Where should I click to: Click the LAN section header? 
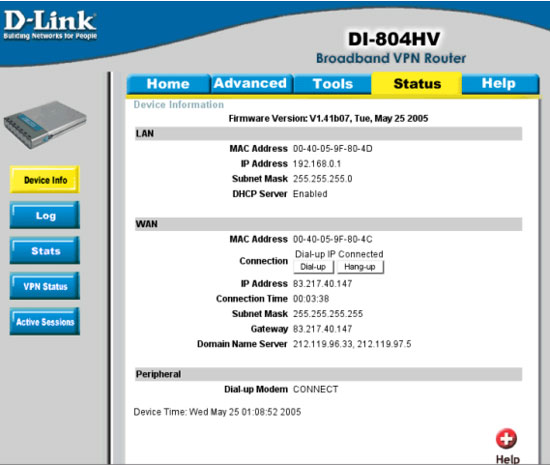(x=329, y=134)
